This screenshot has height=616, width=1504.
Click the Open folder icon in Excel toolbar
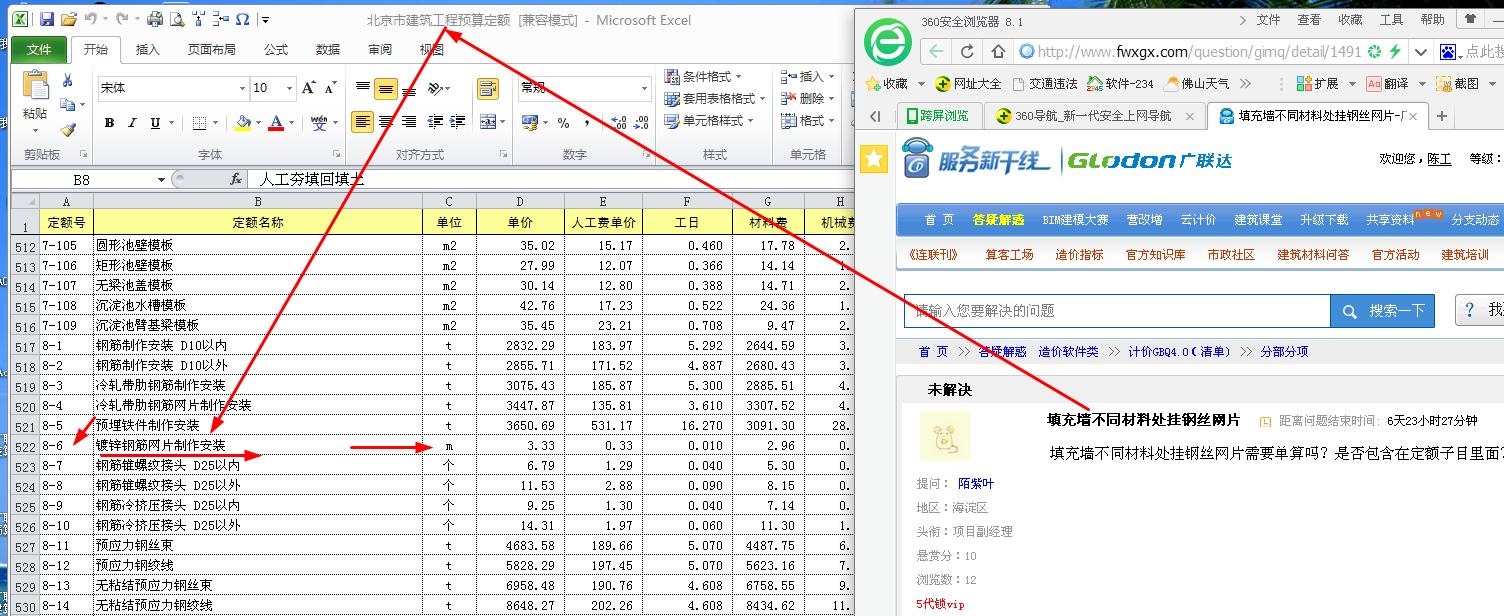(68, 19)
